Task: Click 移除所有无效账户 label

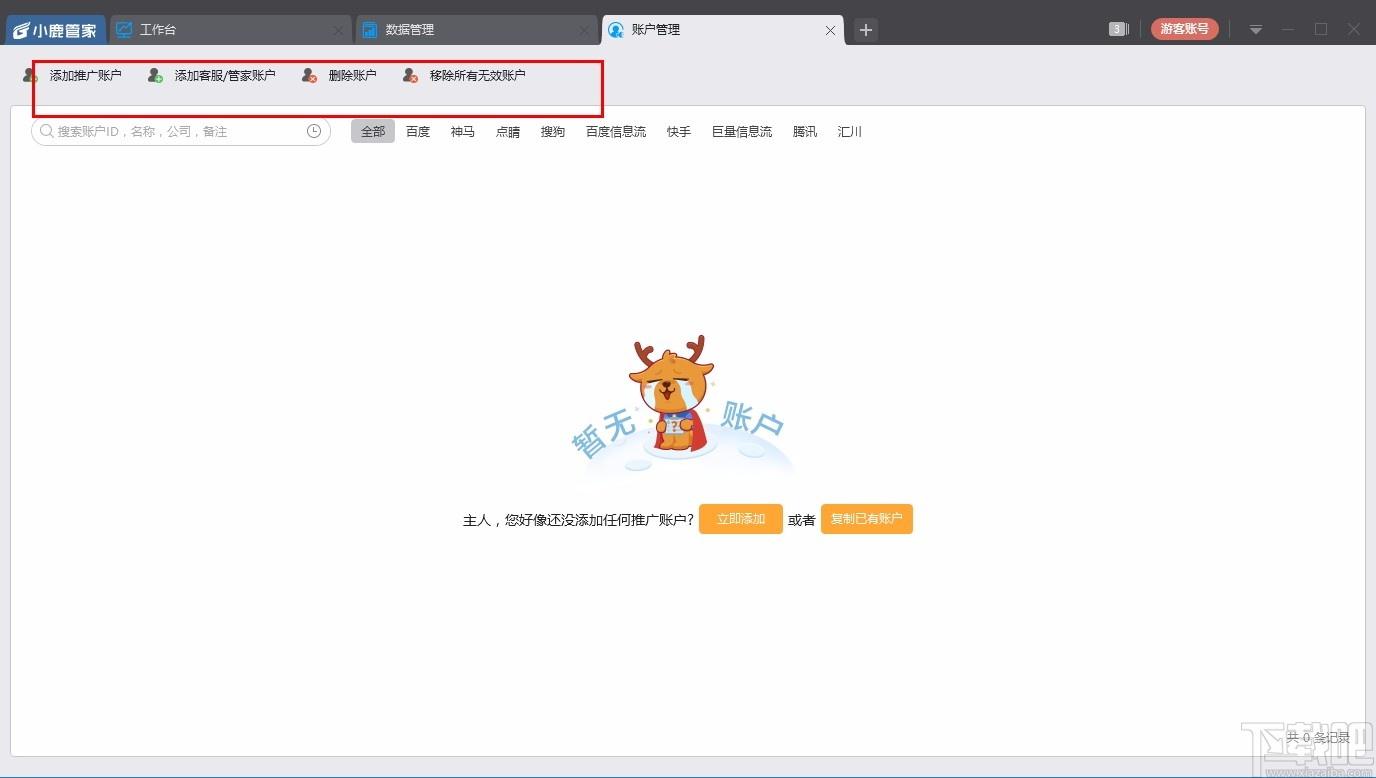Action: pos(478,75)
